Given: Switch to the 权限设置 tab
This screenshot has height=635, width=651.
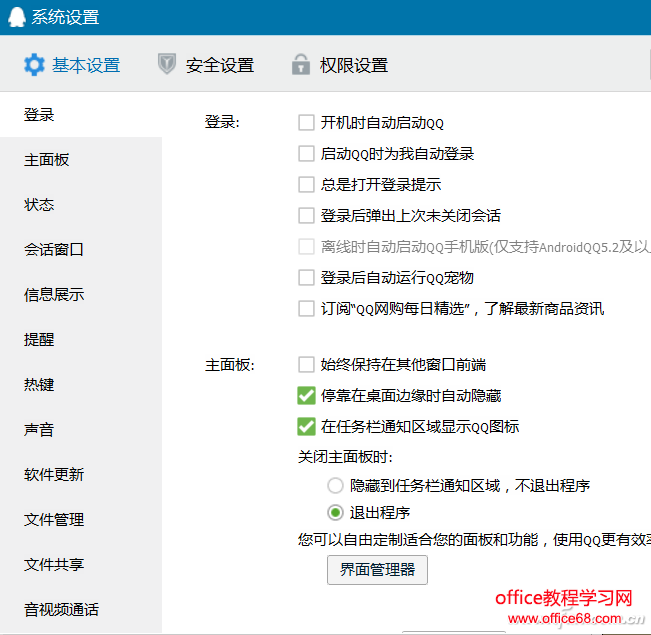Looking at the screenshot, I should click(x=340, y=65).
